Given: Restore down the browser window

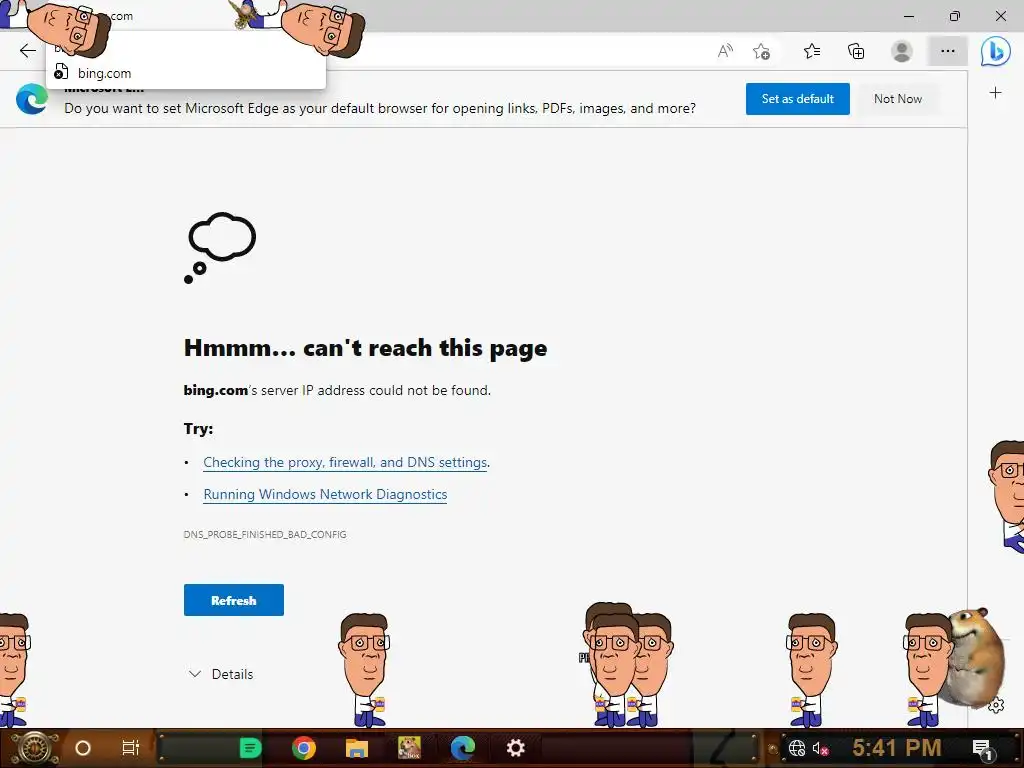Looking at the screenshot, I should point(955,16).
